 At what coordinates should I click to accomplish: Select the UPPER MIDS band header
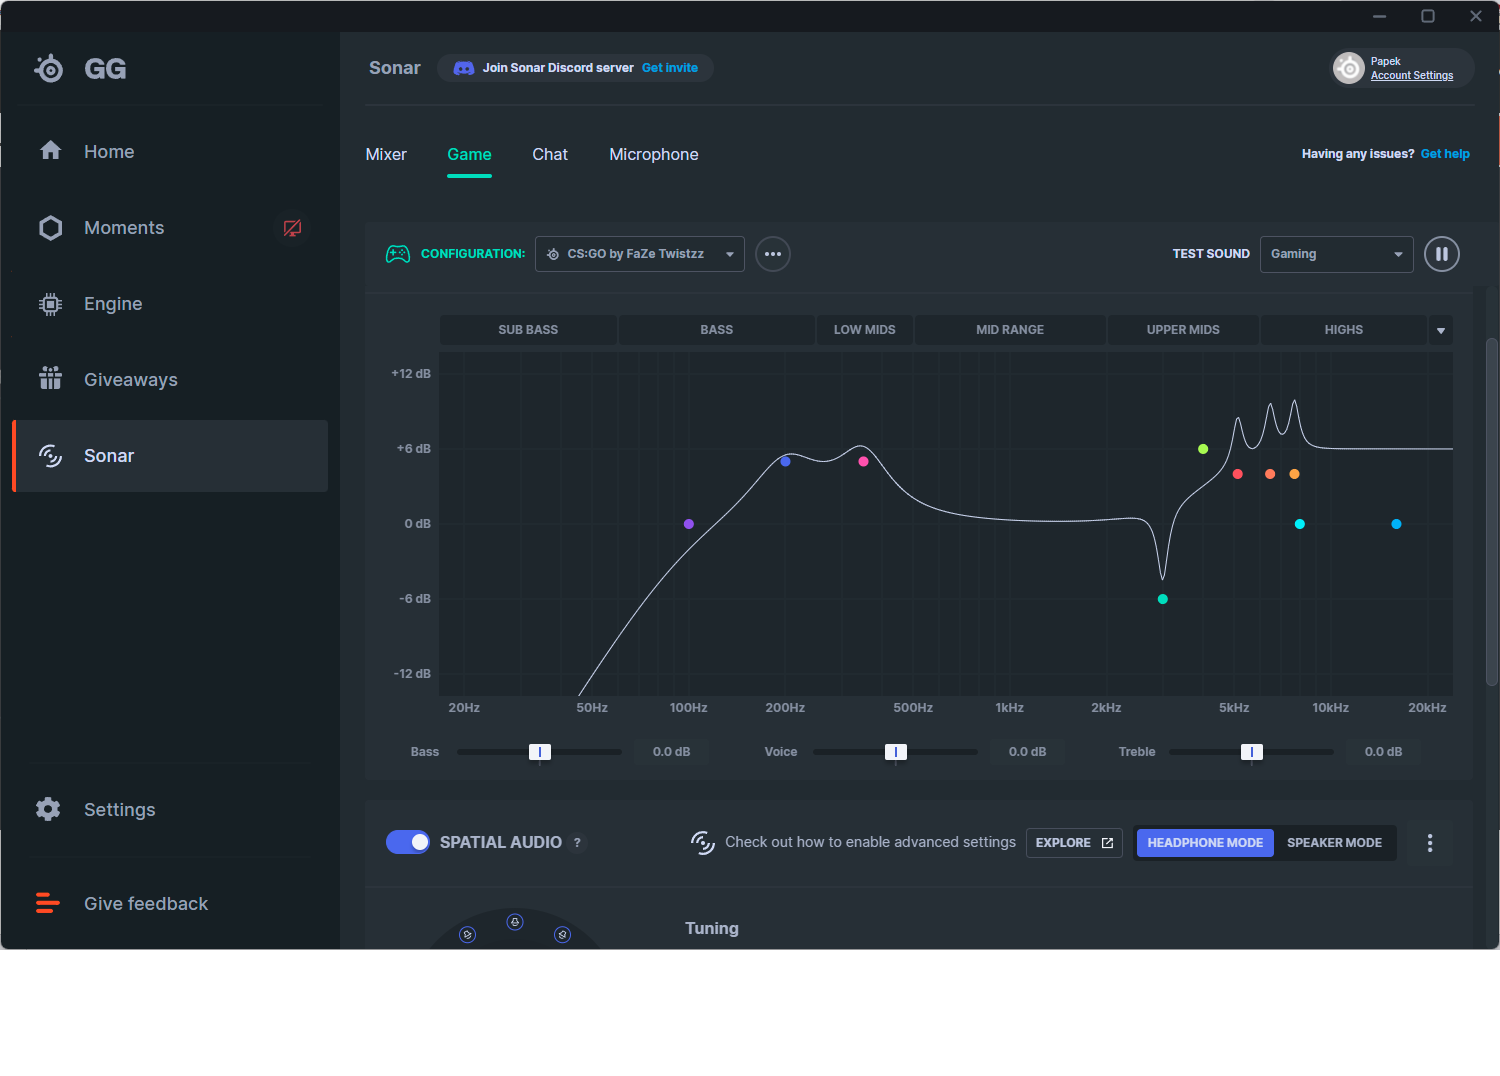[x=1183, y=330]
